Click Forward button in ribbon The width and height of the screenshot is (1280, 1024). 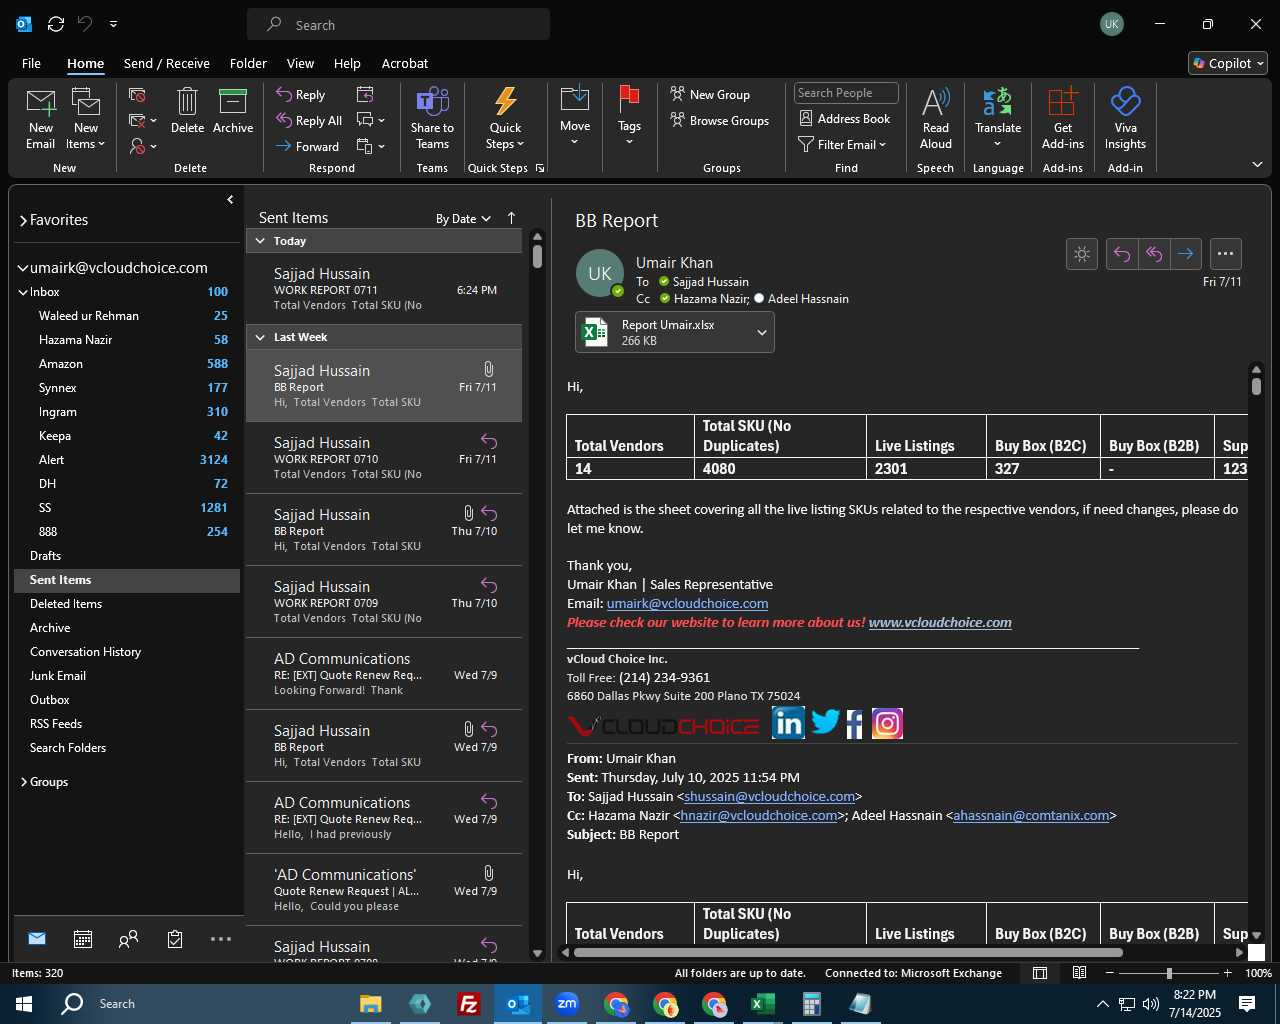308,146
